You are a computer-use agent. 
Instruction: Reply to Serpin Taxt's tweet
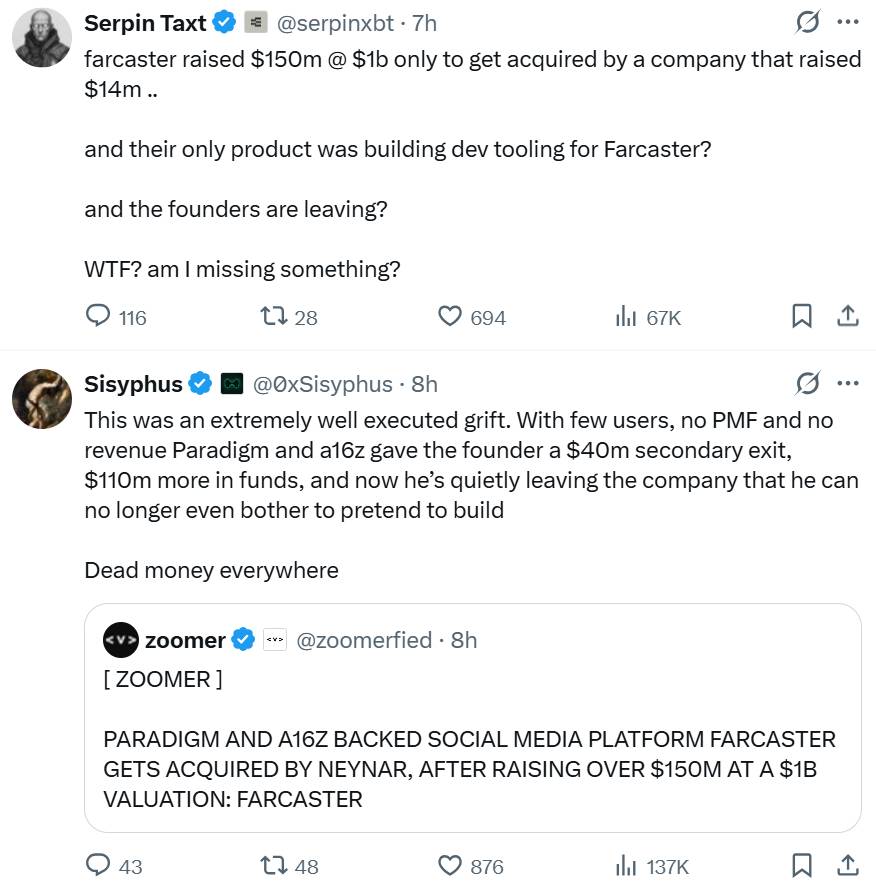tap(98, 317)
